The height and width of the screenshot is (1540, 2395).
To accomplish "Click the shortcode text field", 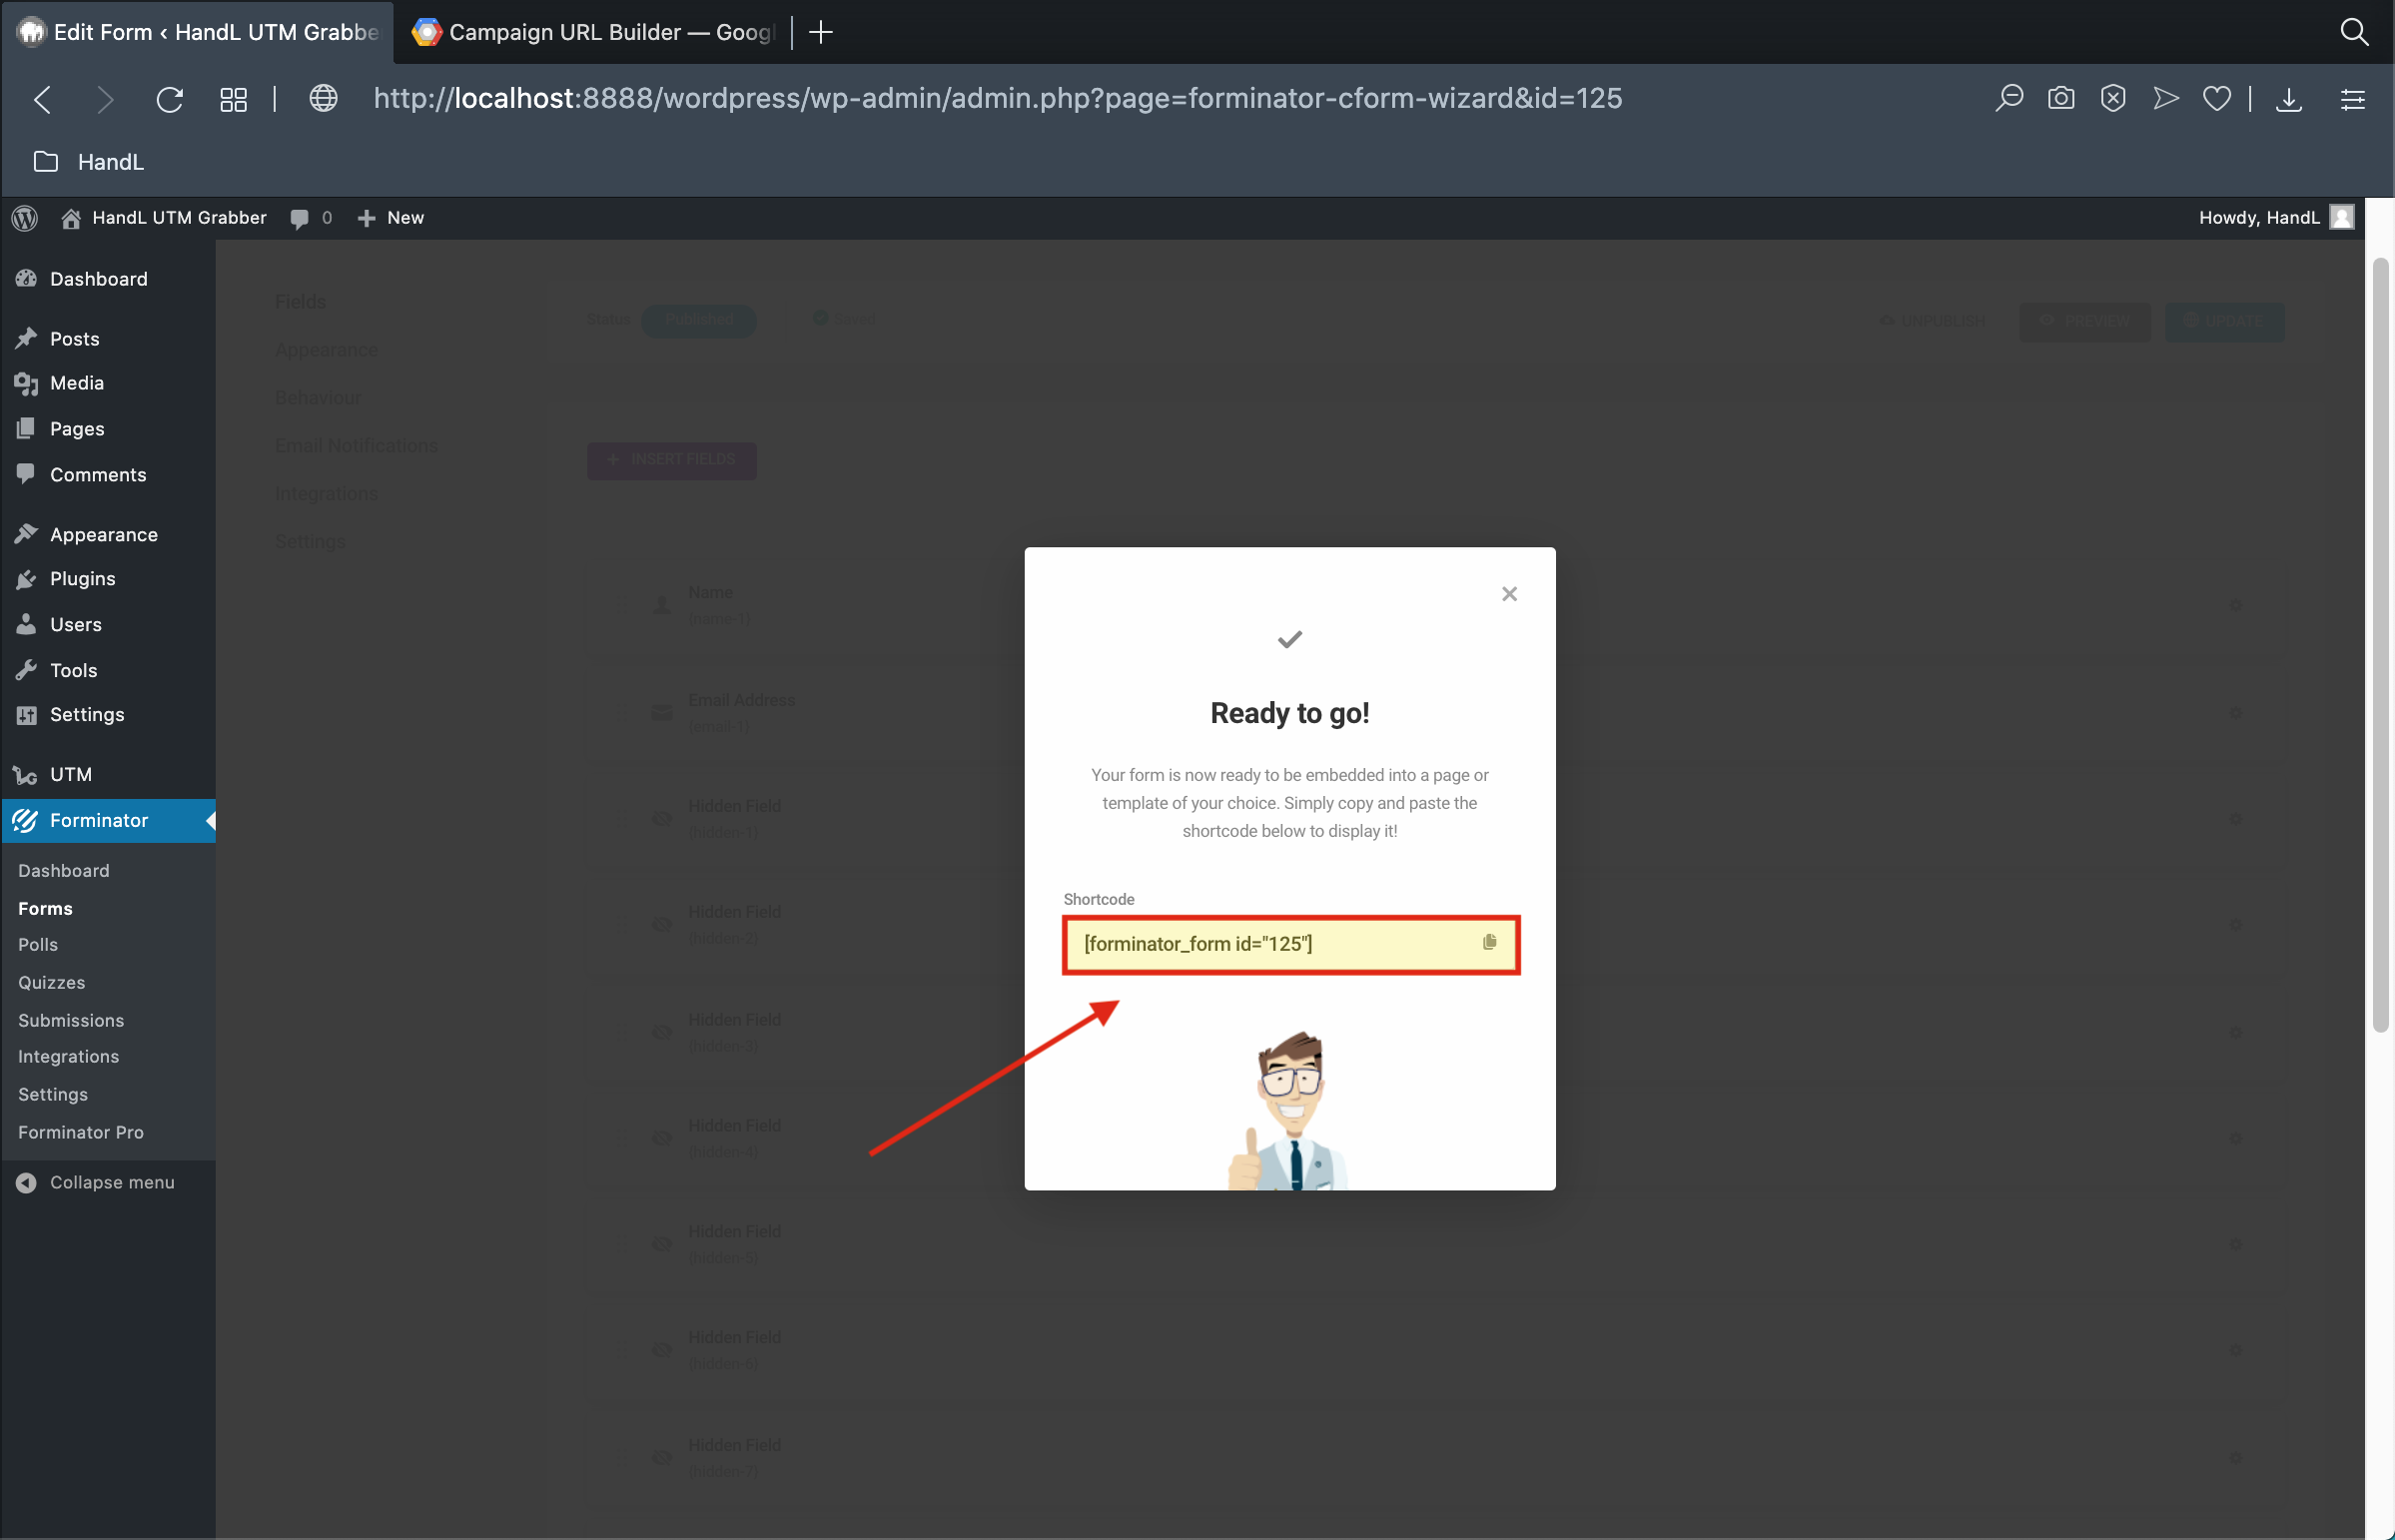I will point(1270,944).
